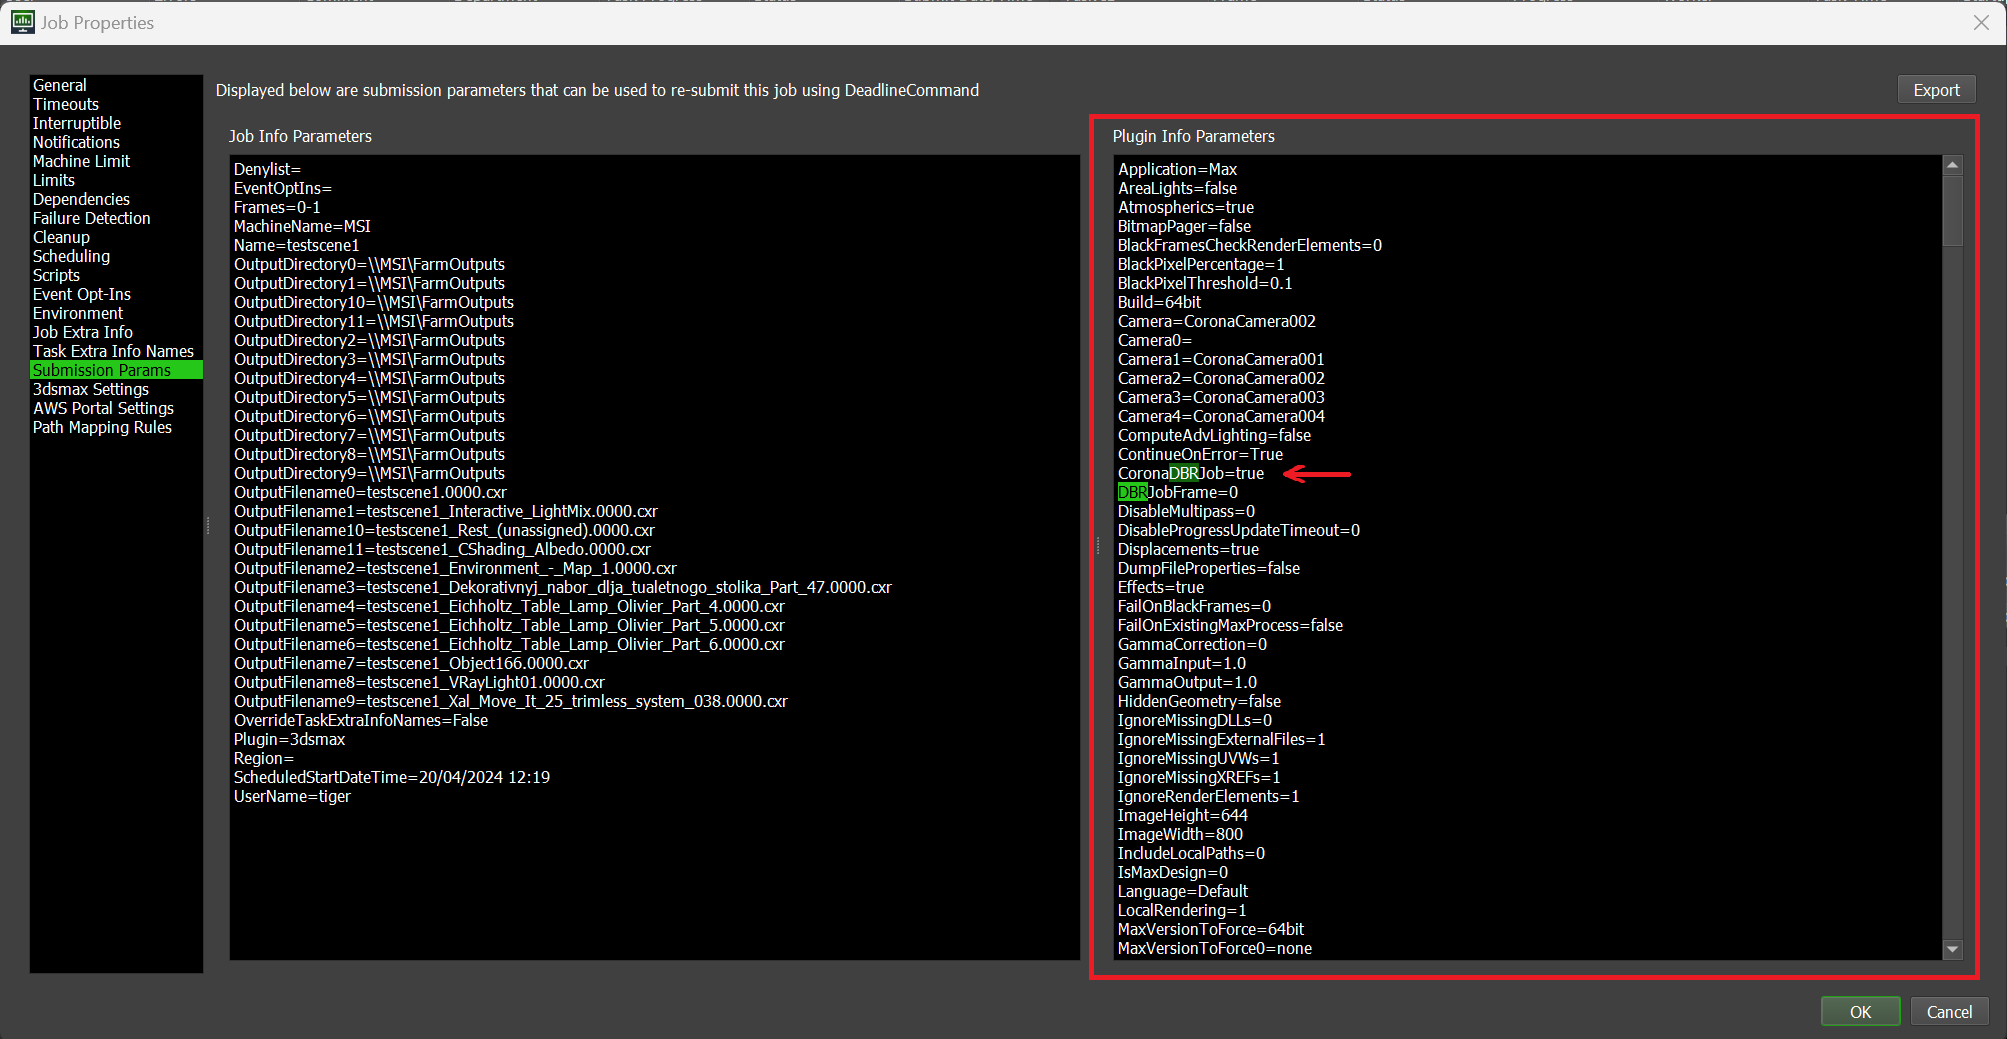Select Timeouts in the sidebar
2007x1039 pixels.
(66, 104)
